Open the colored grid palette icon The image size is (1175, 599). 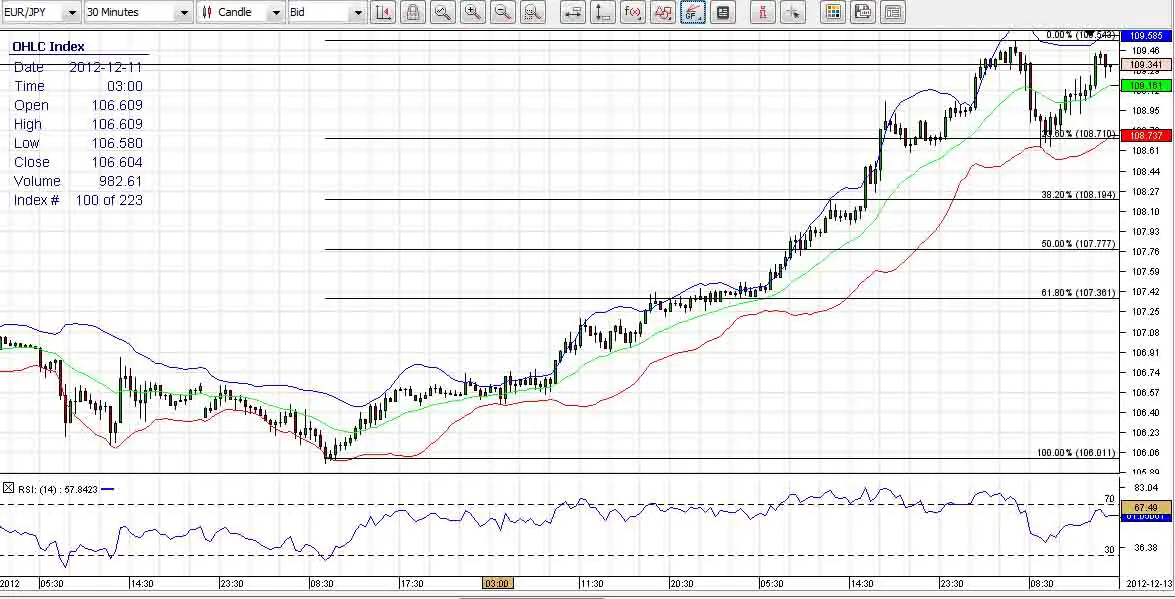coord(833,12)
